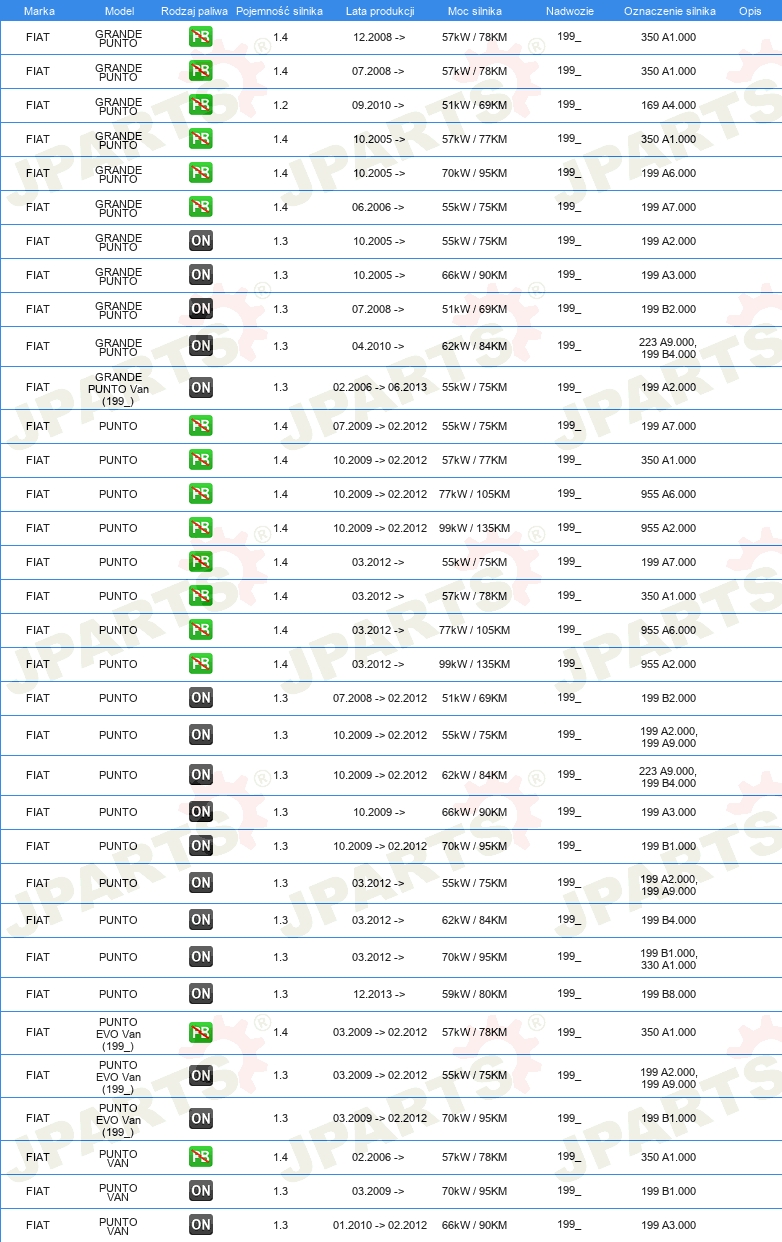Click the Pojemność silnika column header
The image size is (782, 1242).
coord(280,11)
